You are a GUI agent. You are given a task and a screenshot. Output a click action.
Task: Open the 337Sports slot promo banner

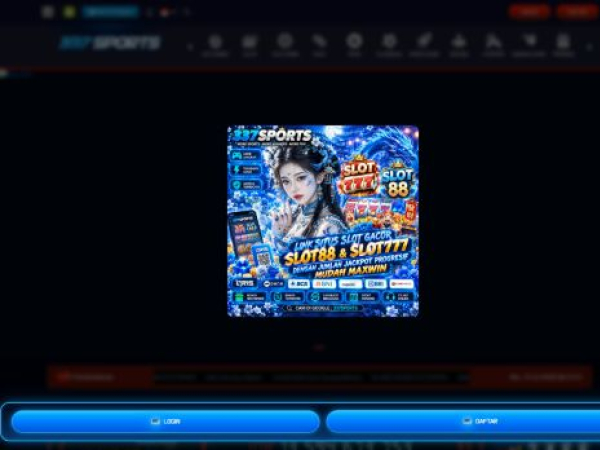(x=323, y=221)
